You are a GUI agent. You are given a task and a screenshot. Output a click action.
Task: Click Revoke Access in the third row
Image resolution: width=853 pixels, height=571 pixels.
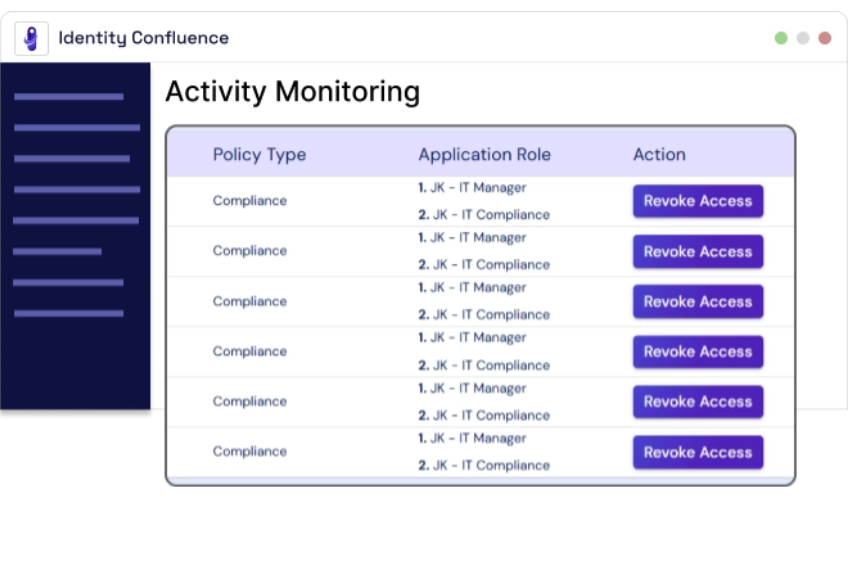pos(698,302)
